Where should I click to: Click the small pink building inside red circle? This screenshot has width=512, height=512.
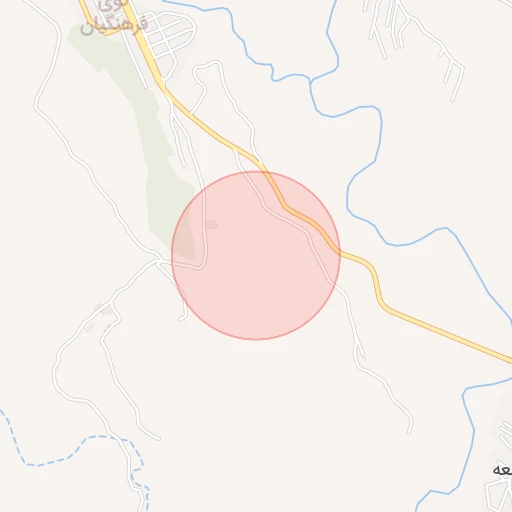212,225
